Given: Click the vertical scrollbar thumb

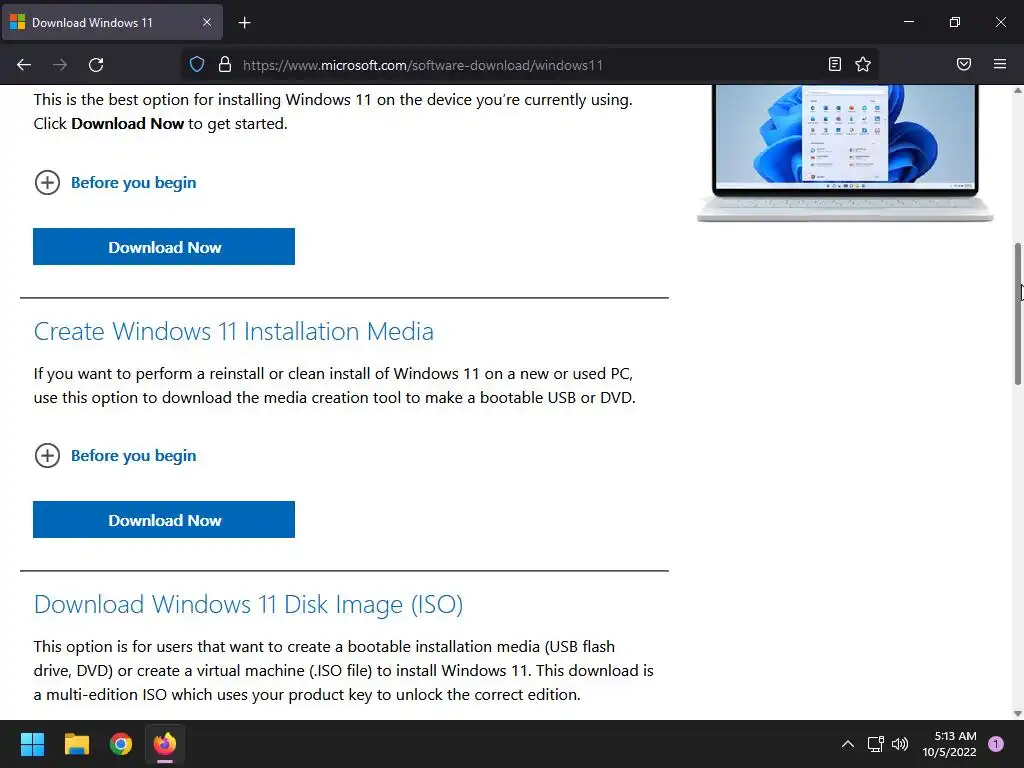Looking at the screenshot, I should [1018, 313].
